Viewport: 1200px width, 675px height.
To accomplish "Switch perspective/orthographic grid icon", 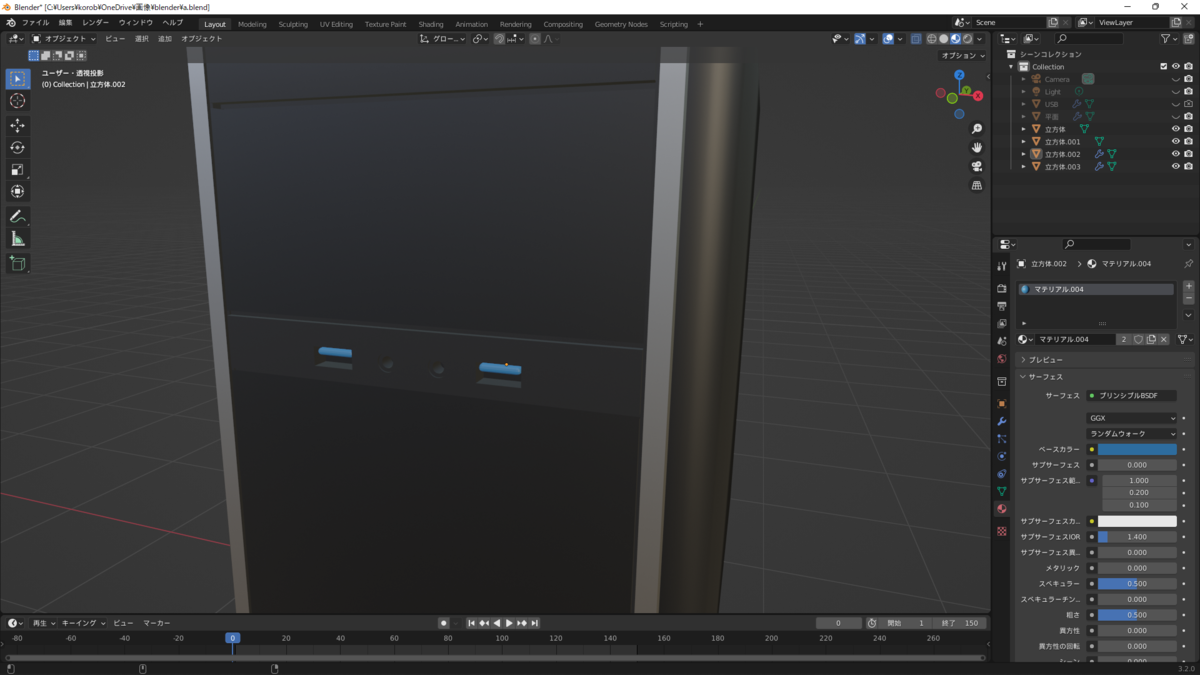I will pos(977,186).
